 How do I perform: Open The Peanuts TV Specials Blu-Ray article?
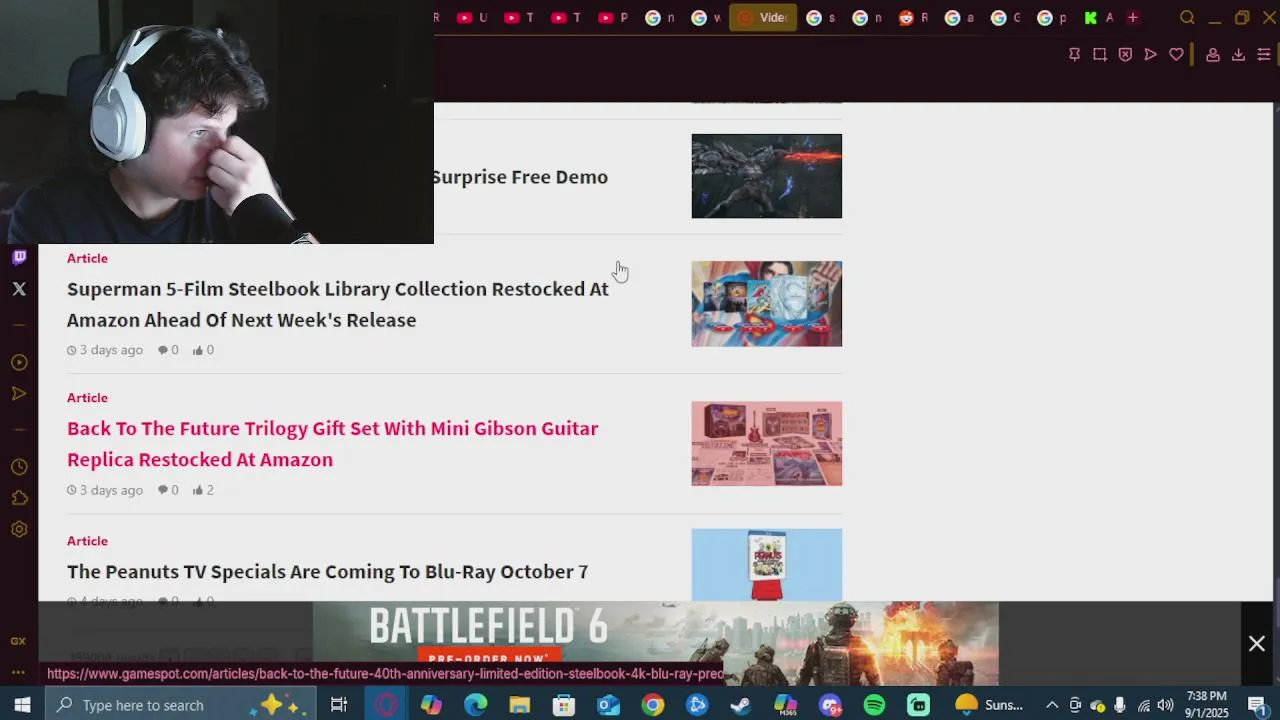[x=327, y=572]
